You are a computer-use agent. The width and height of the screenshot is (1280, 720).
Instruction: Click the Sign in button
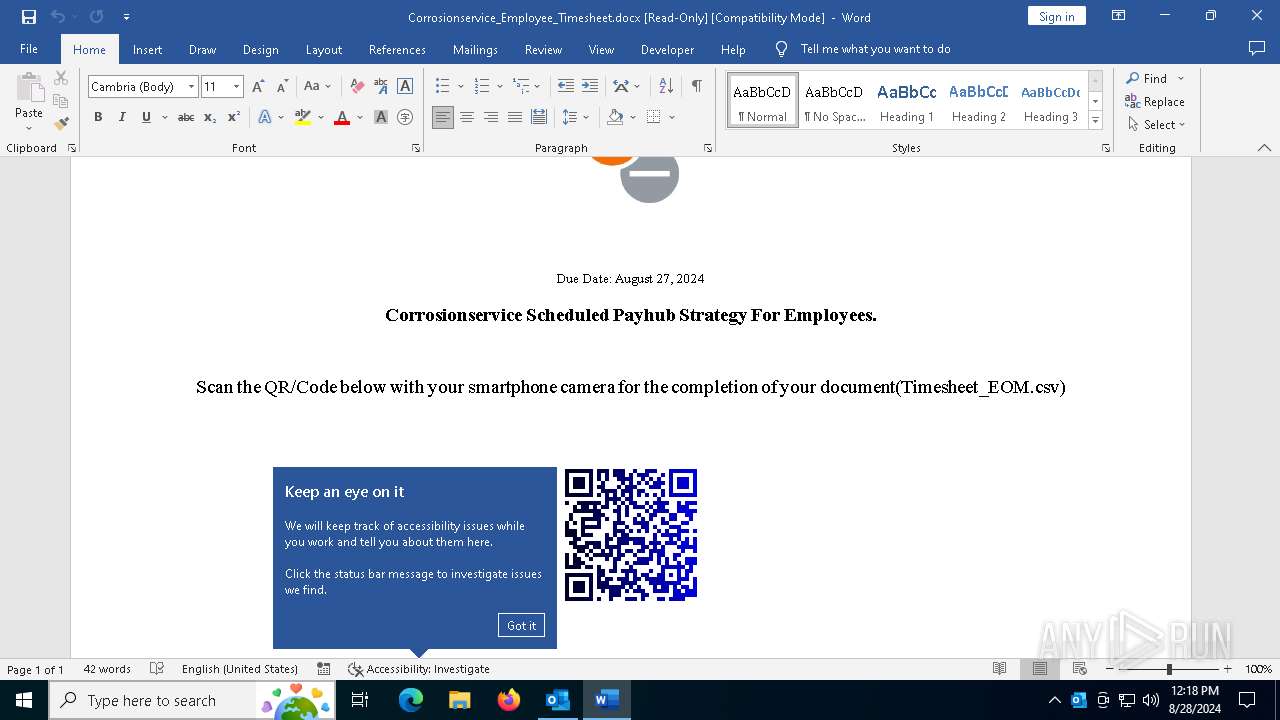(x=1056, y=16)
